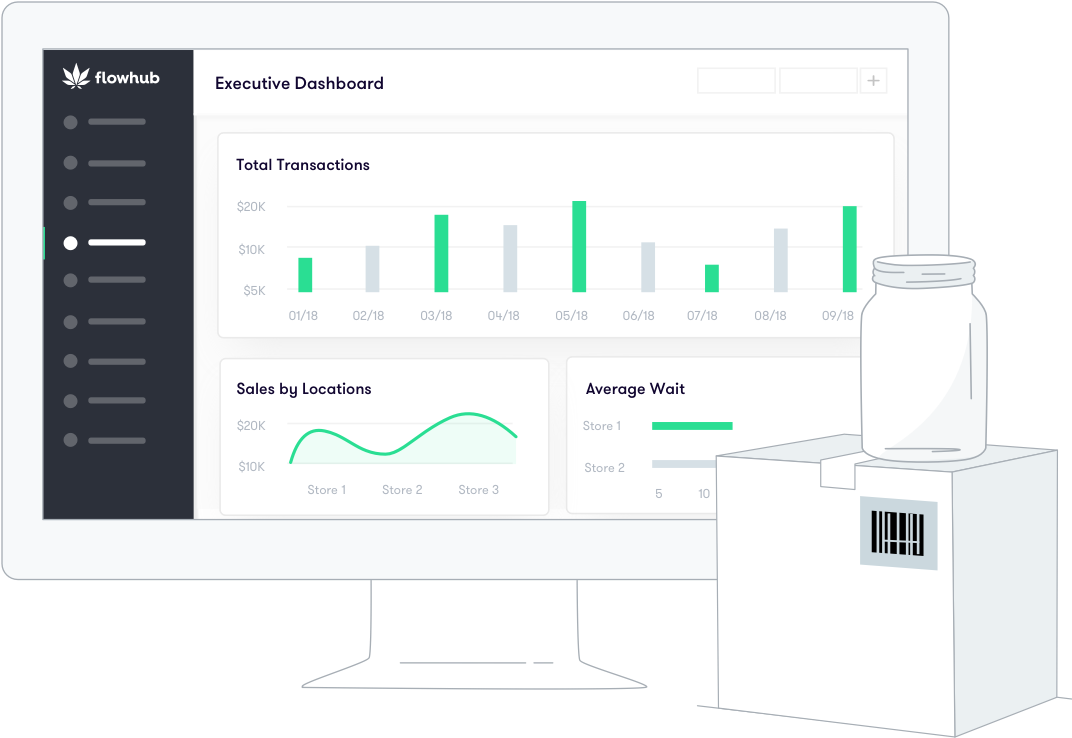1072x738 pixels.
Task: Click the Average Wait heading
Action: pos(635,389)
